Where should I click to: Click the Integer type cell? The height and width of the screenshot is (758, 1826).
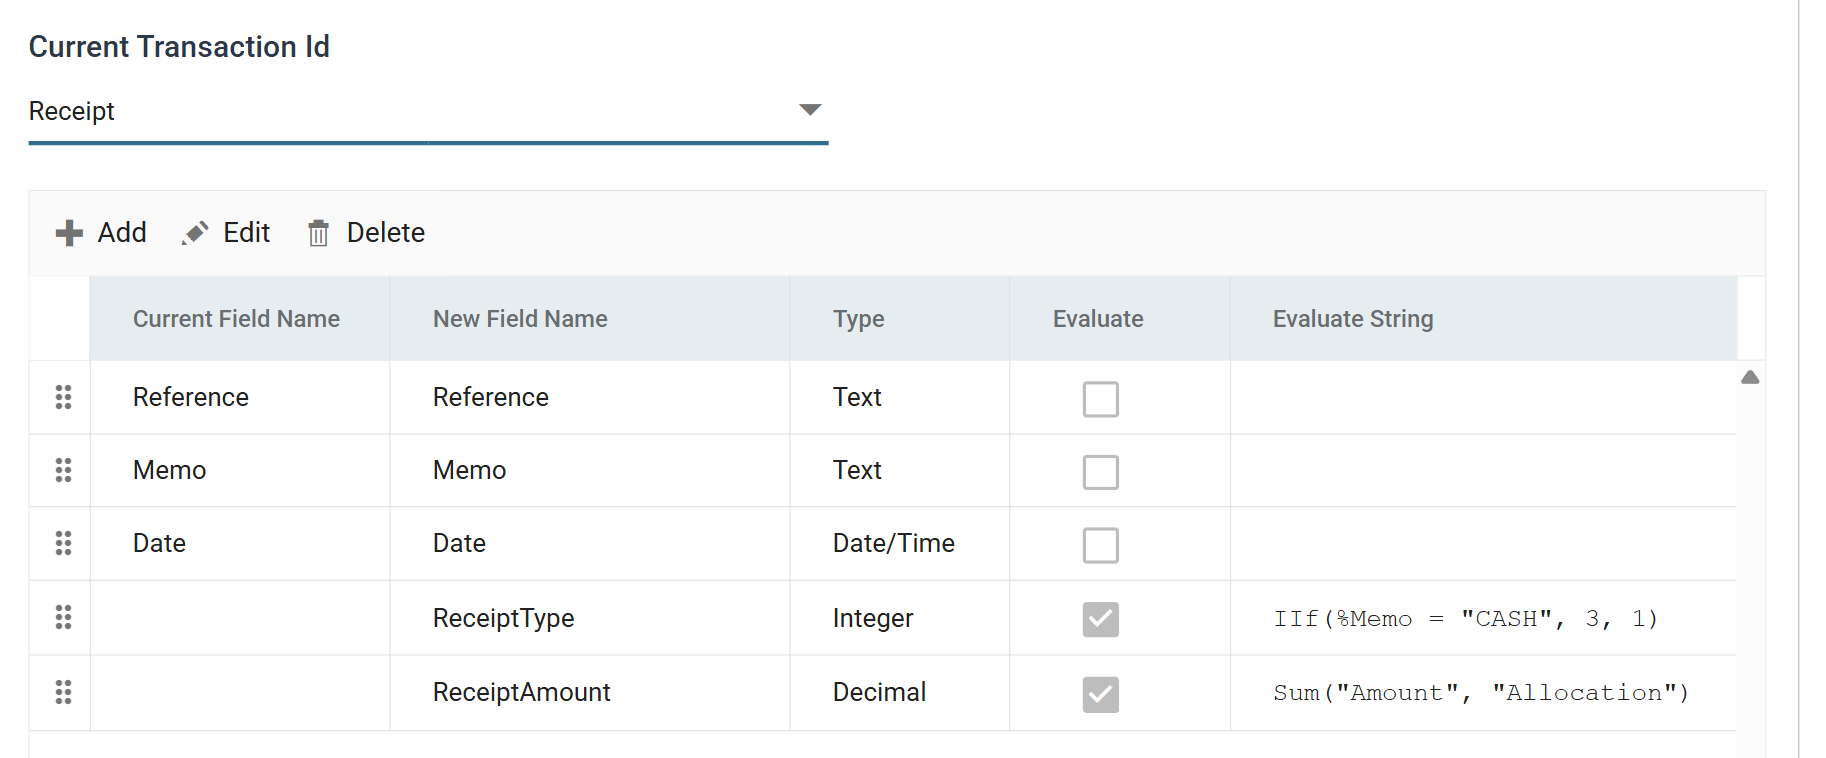pyautogui.click(x=900, y=618)
